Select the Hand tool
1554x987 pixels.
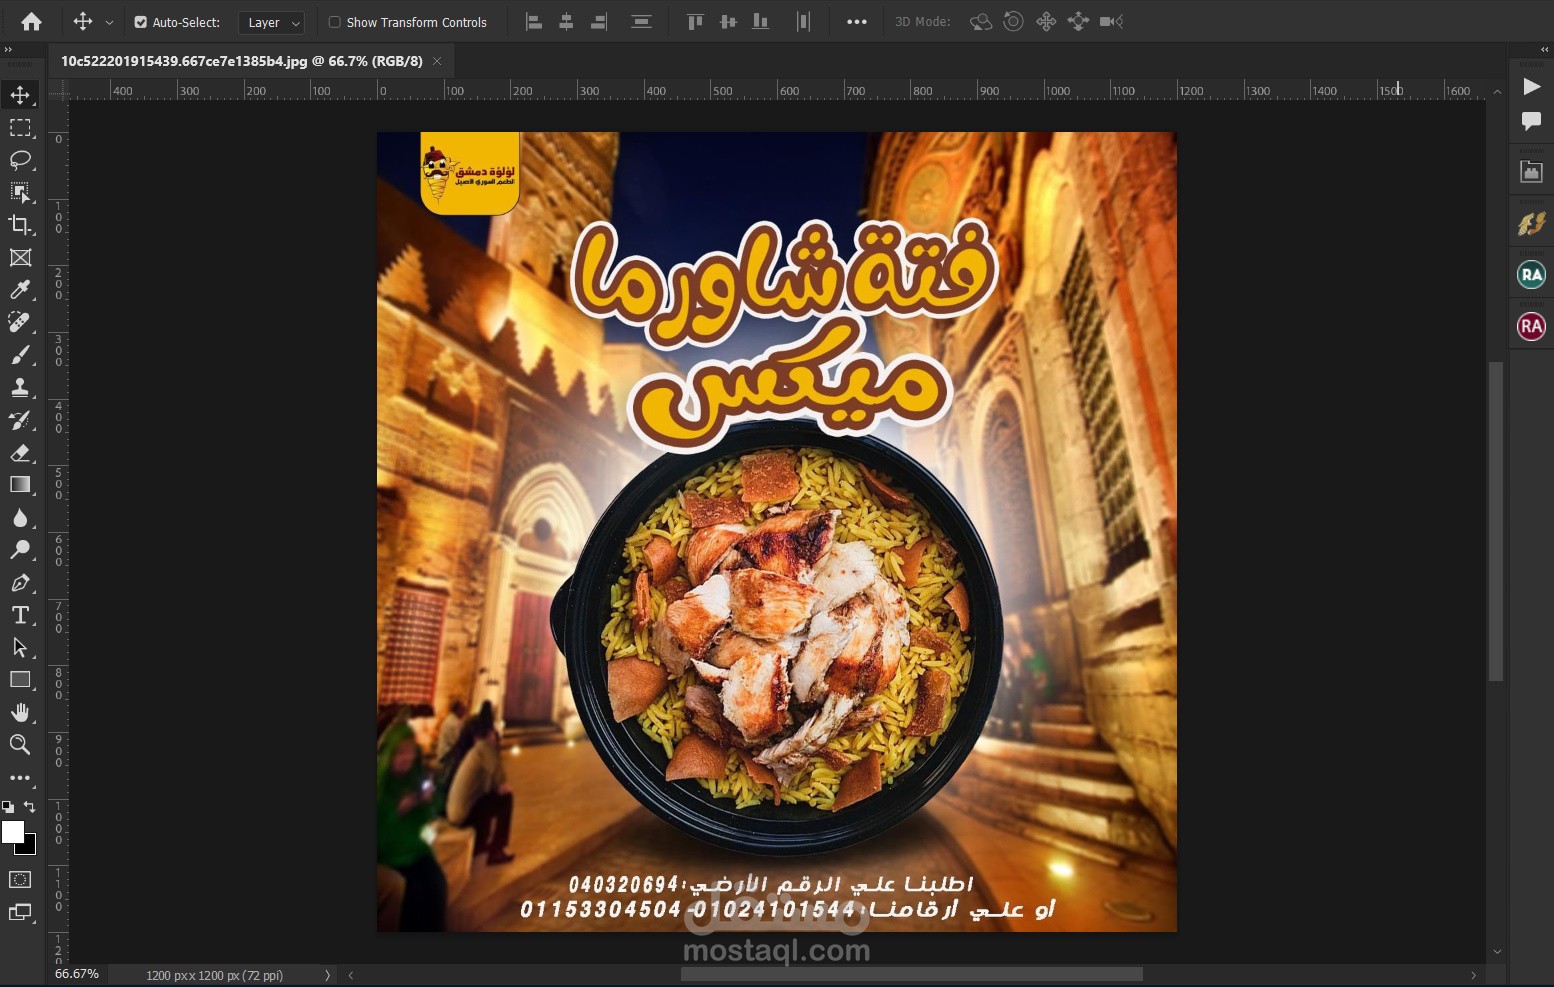[20, 712]
